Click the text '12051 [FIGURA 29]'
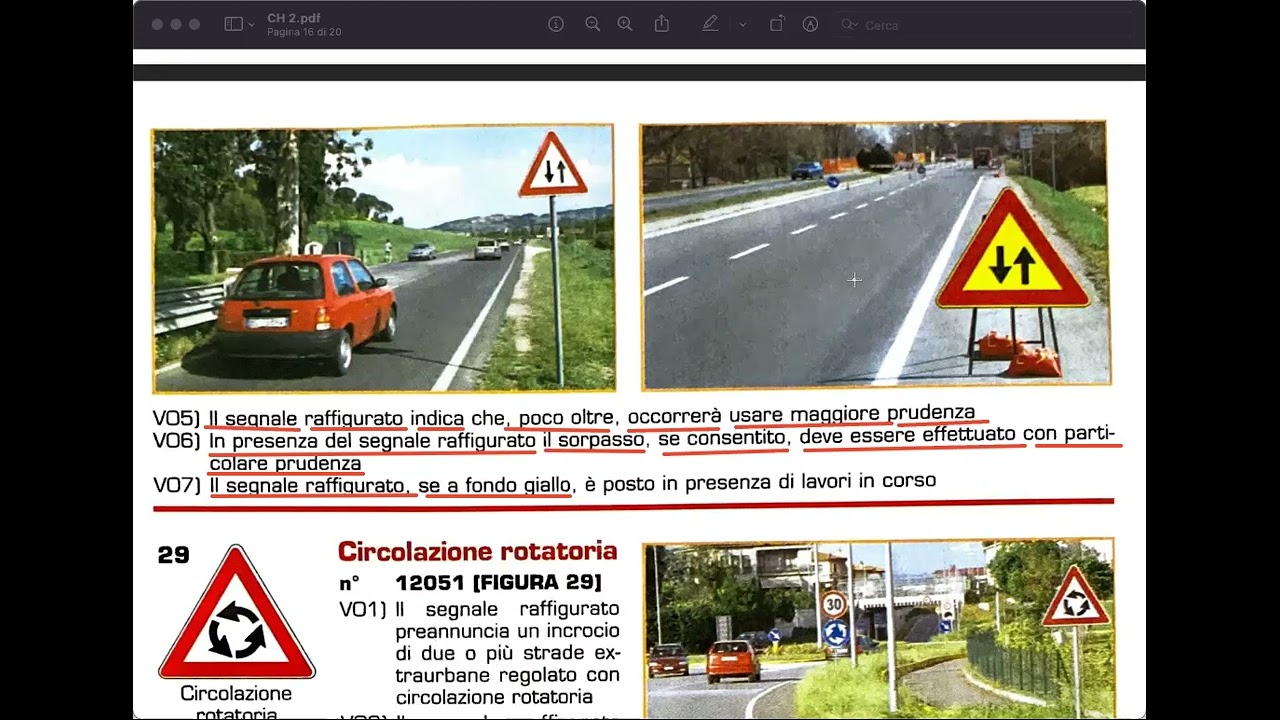 [498, 582]
